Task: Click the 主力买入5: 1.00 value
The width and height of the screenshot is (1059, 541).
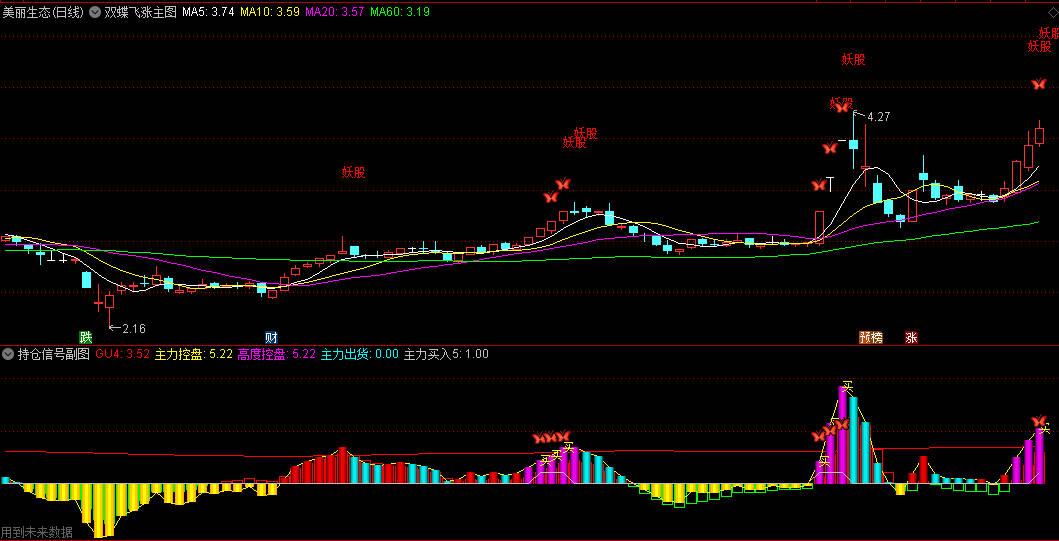Action: pyautogui.click(x=446, y=354)
